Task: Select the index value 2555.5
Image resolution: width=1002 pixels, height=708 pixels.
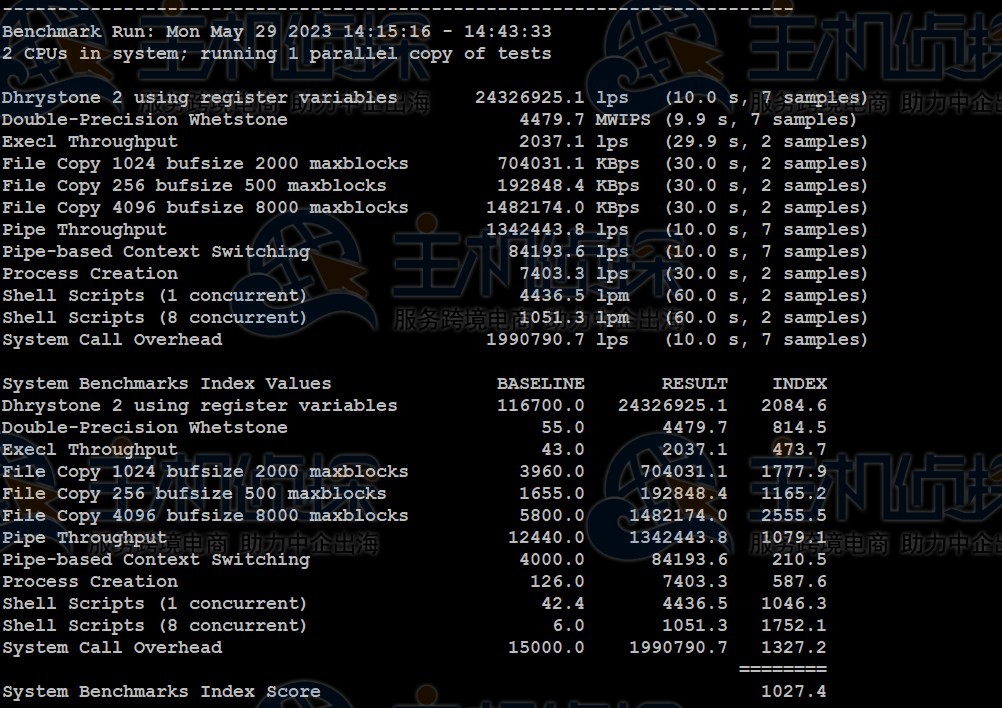Action: coord(793,516)
